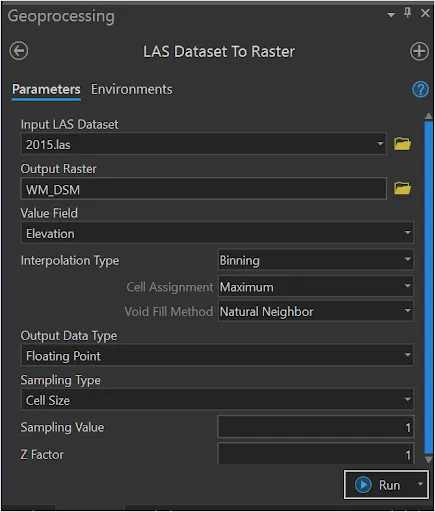Open Geoprocessing pane options menu arrow

[x=391, y=15]
